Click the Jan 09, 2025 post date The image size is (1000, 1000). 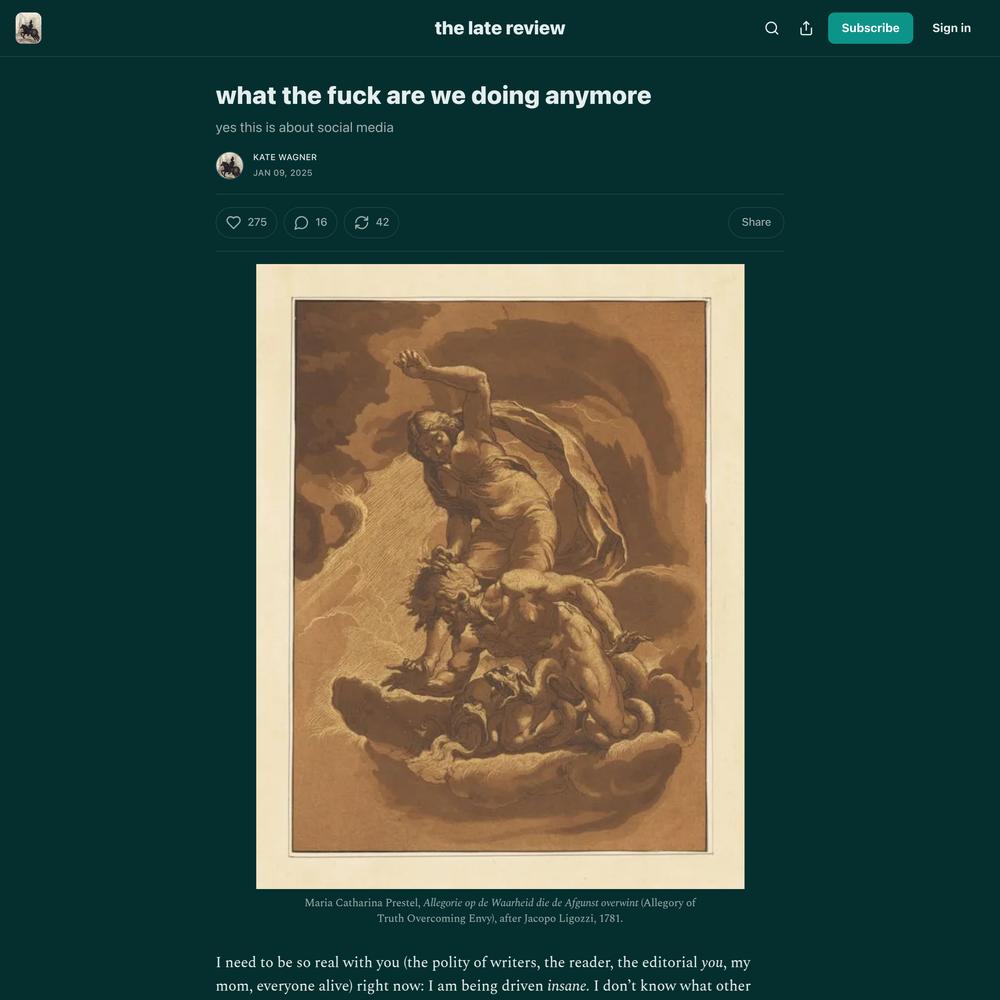[283, 173]
